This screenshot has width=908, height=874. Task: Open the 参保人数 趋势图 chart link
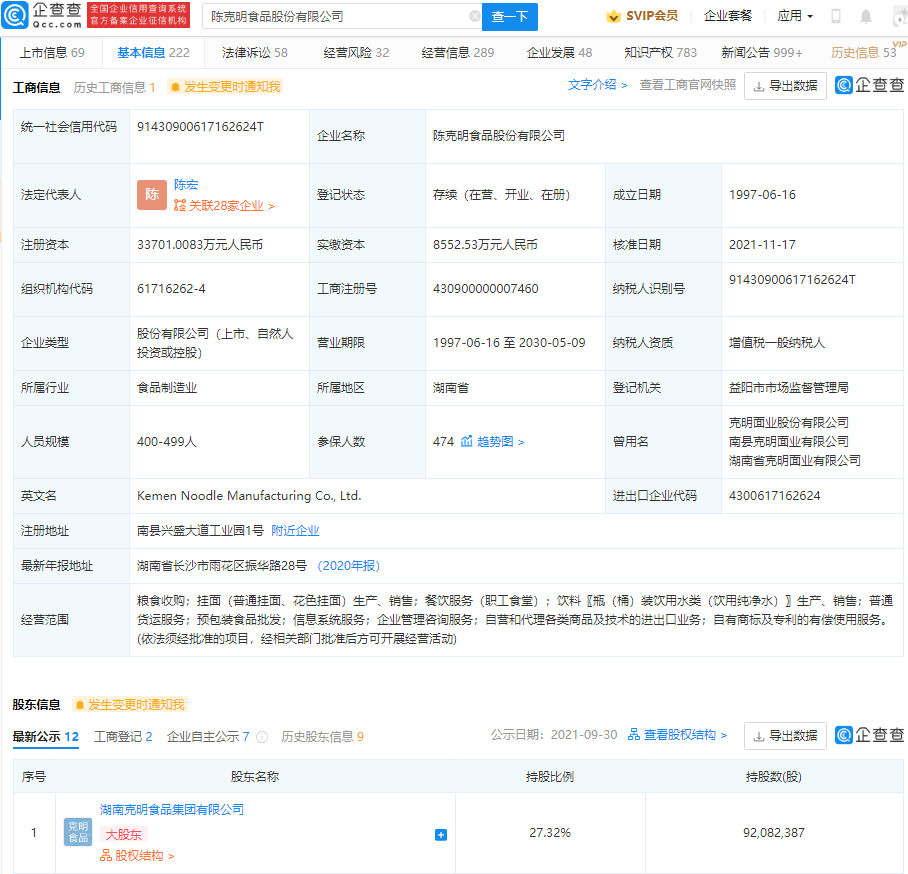click(x=493, y=441)
